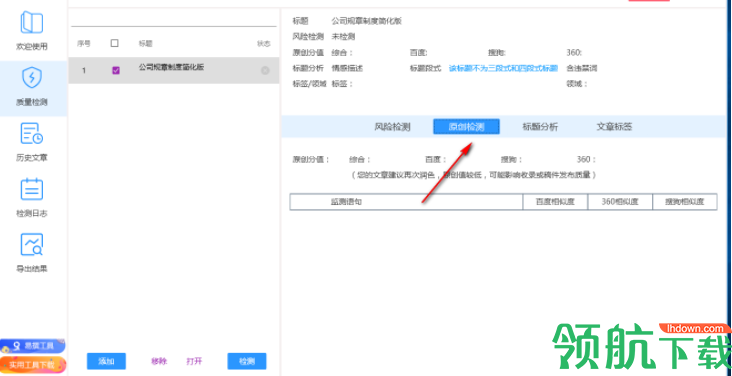Click the blue 检测 button
The height and width of the screenshot is (376, 732).
click(247, 361)
